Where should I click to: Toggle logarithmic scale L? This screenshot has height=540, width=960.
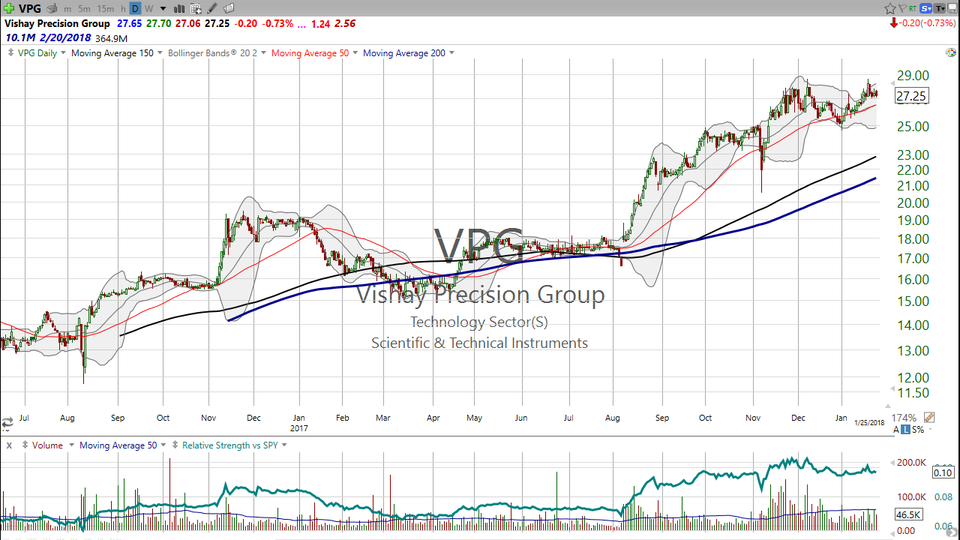click(906, 430)
